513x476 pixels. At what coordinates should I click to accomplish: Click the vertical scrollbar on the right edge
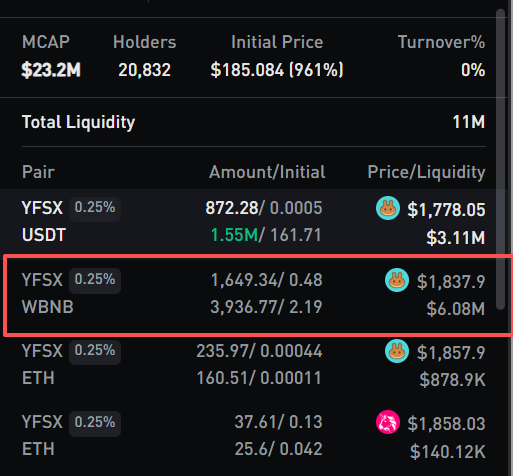pos(500,159)
